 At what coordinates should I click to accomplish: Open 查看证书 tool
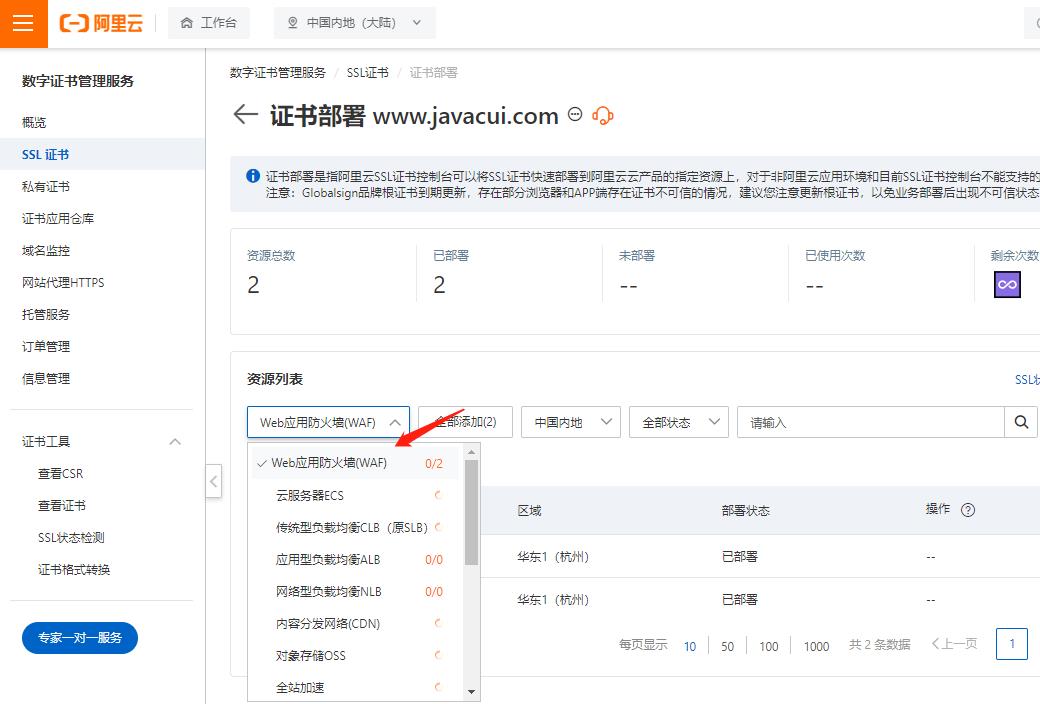(62, 505)
